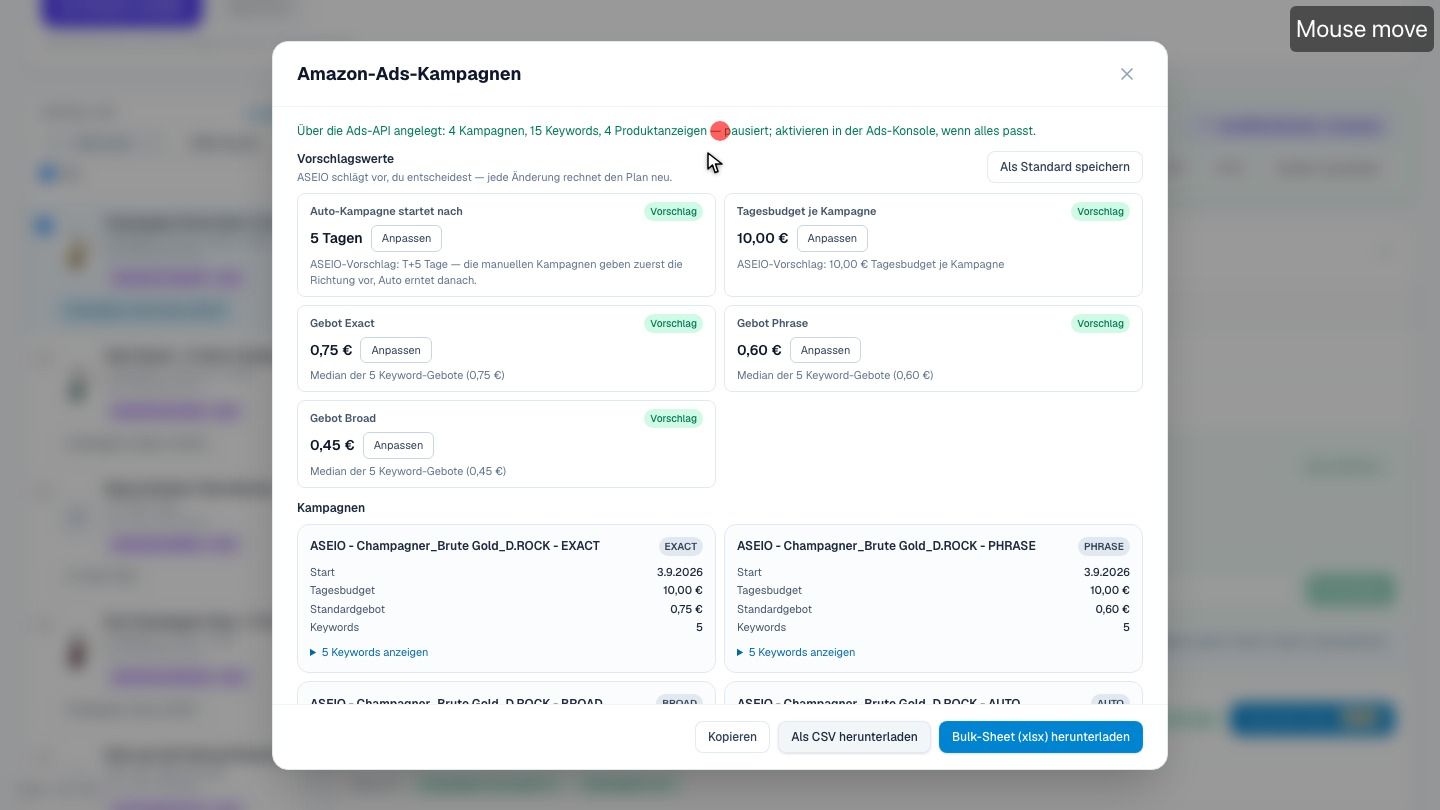Click the "Vorschlagswerte" section heading
The image size is (1440, 810).
coord(345,159)
